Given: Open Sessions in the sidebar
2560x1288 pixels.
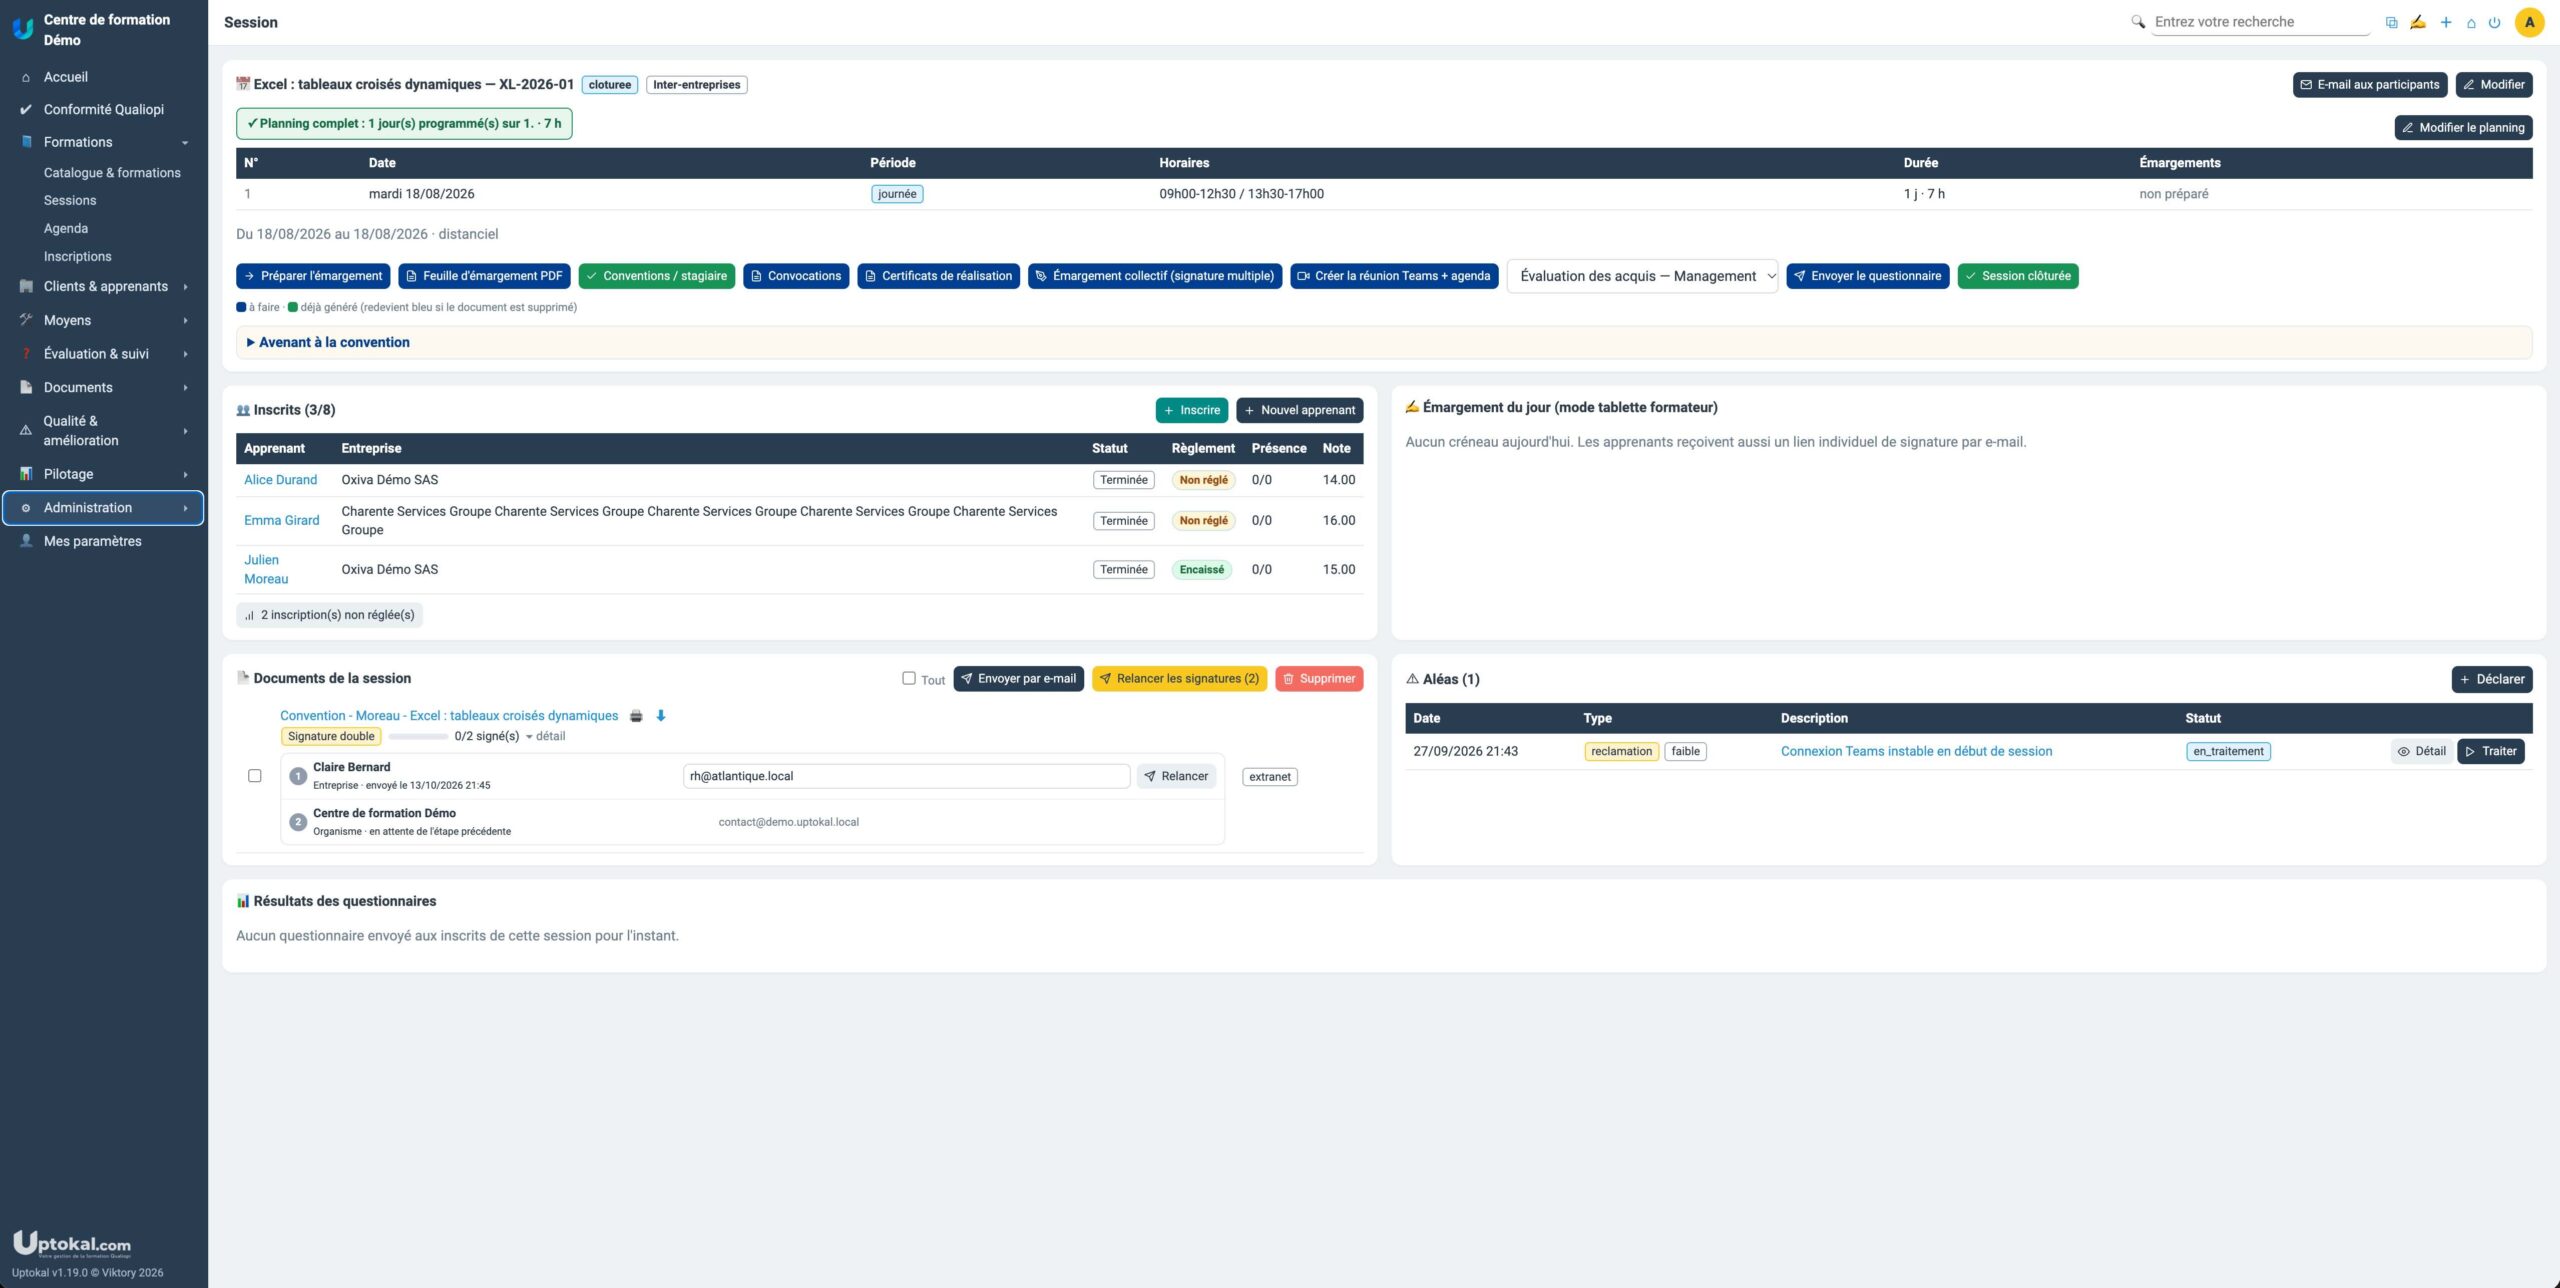Looking at the screenshot, I should click(70, 201).
